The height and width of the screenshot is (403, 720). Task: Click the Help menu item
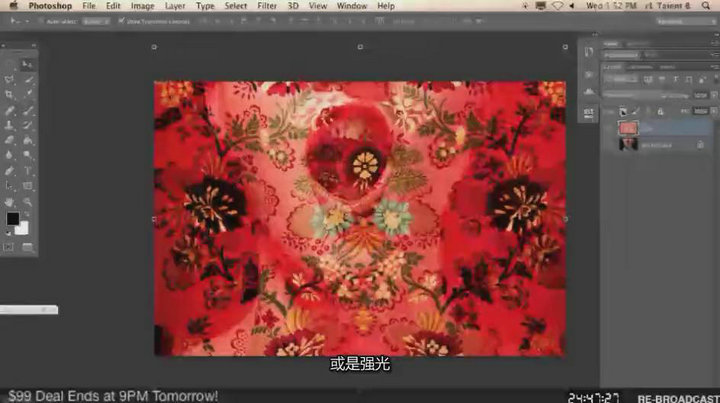(x=386, y=6)
